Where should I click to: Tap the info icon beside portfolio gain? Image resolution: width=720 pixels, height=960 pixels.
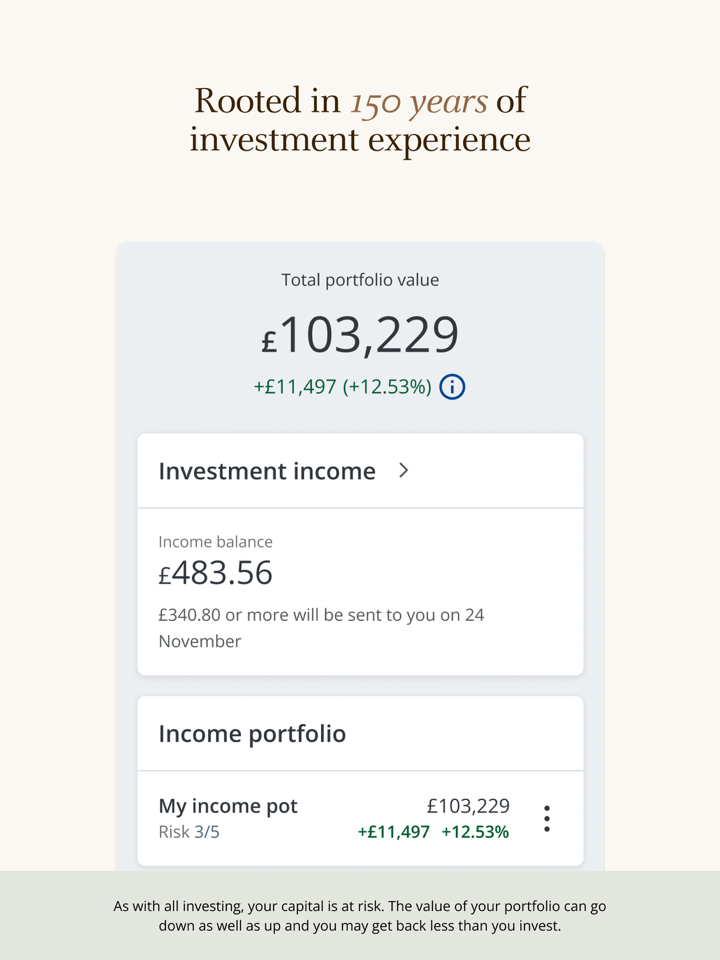[x=452, y=387]
